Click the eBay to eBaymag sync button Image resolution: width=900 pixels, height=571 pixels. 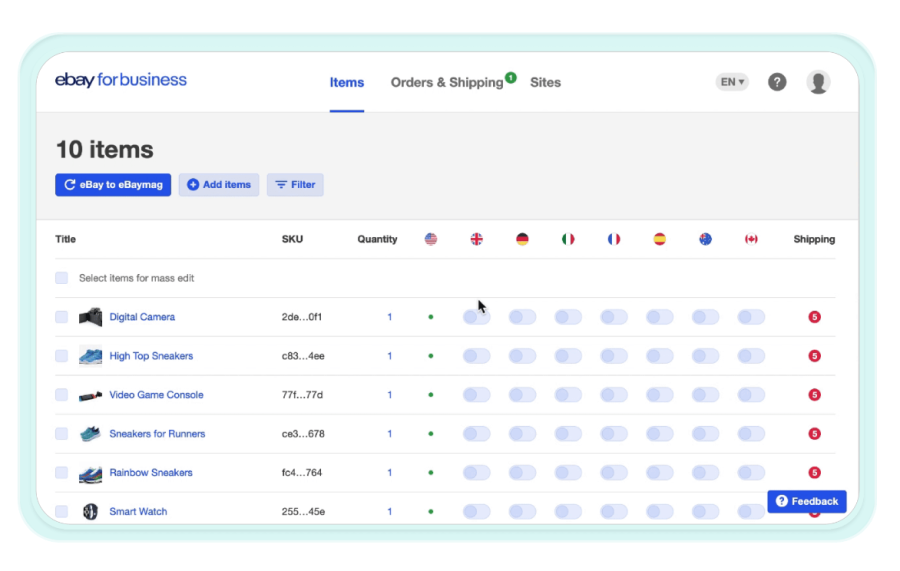pos(113,185)
